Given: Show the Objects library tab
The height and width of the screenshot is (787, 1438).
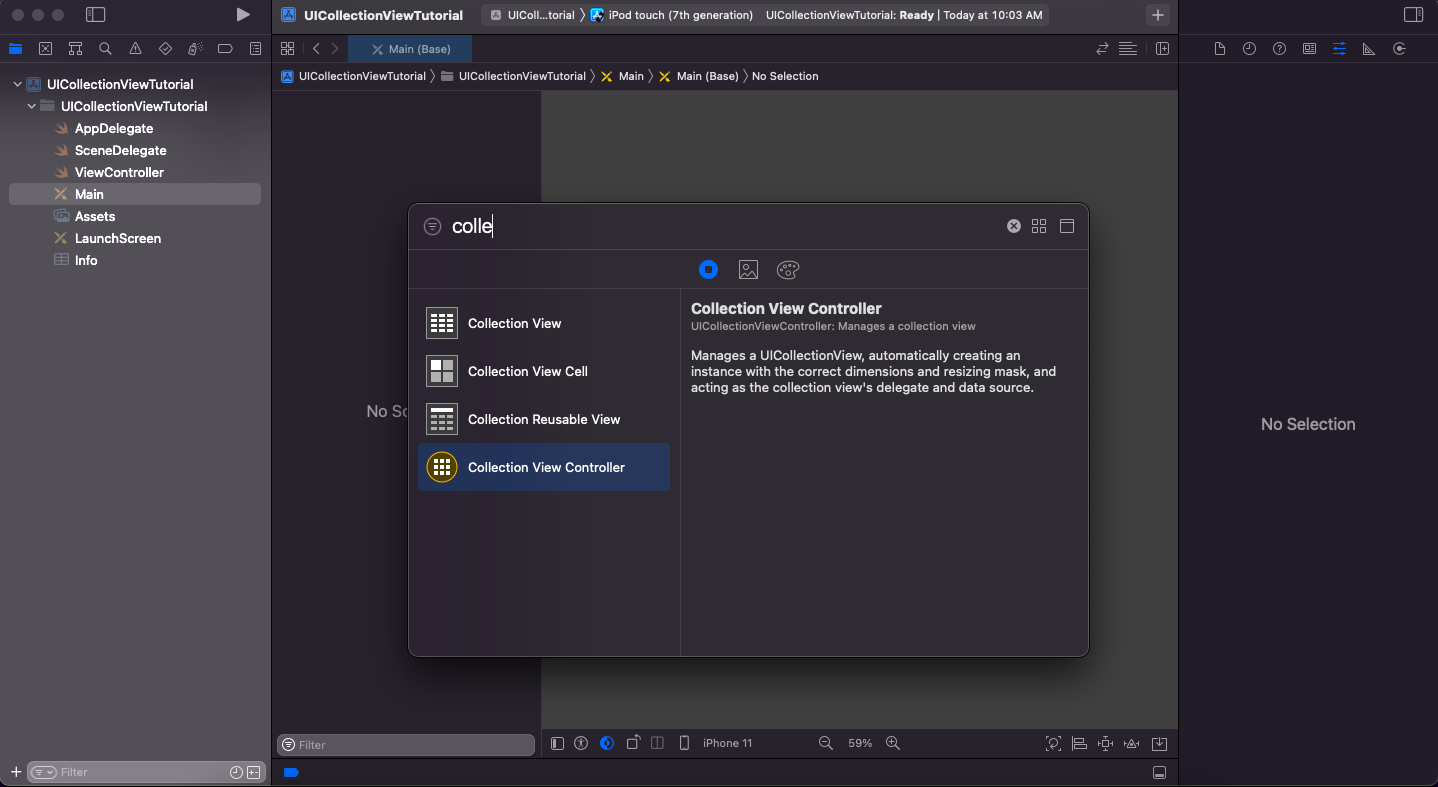Looking at the screenshot, I should coord(708,269).
